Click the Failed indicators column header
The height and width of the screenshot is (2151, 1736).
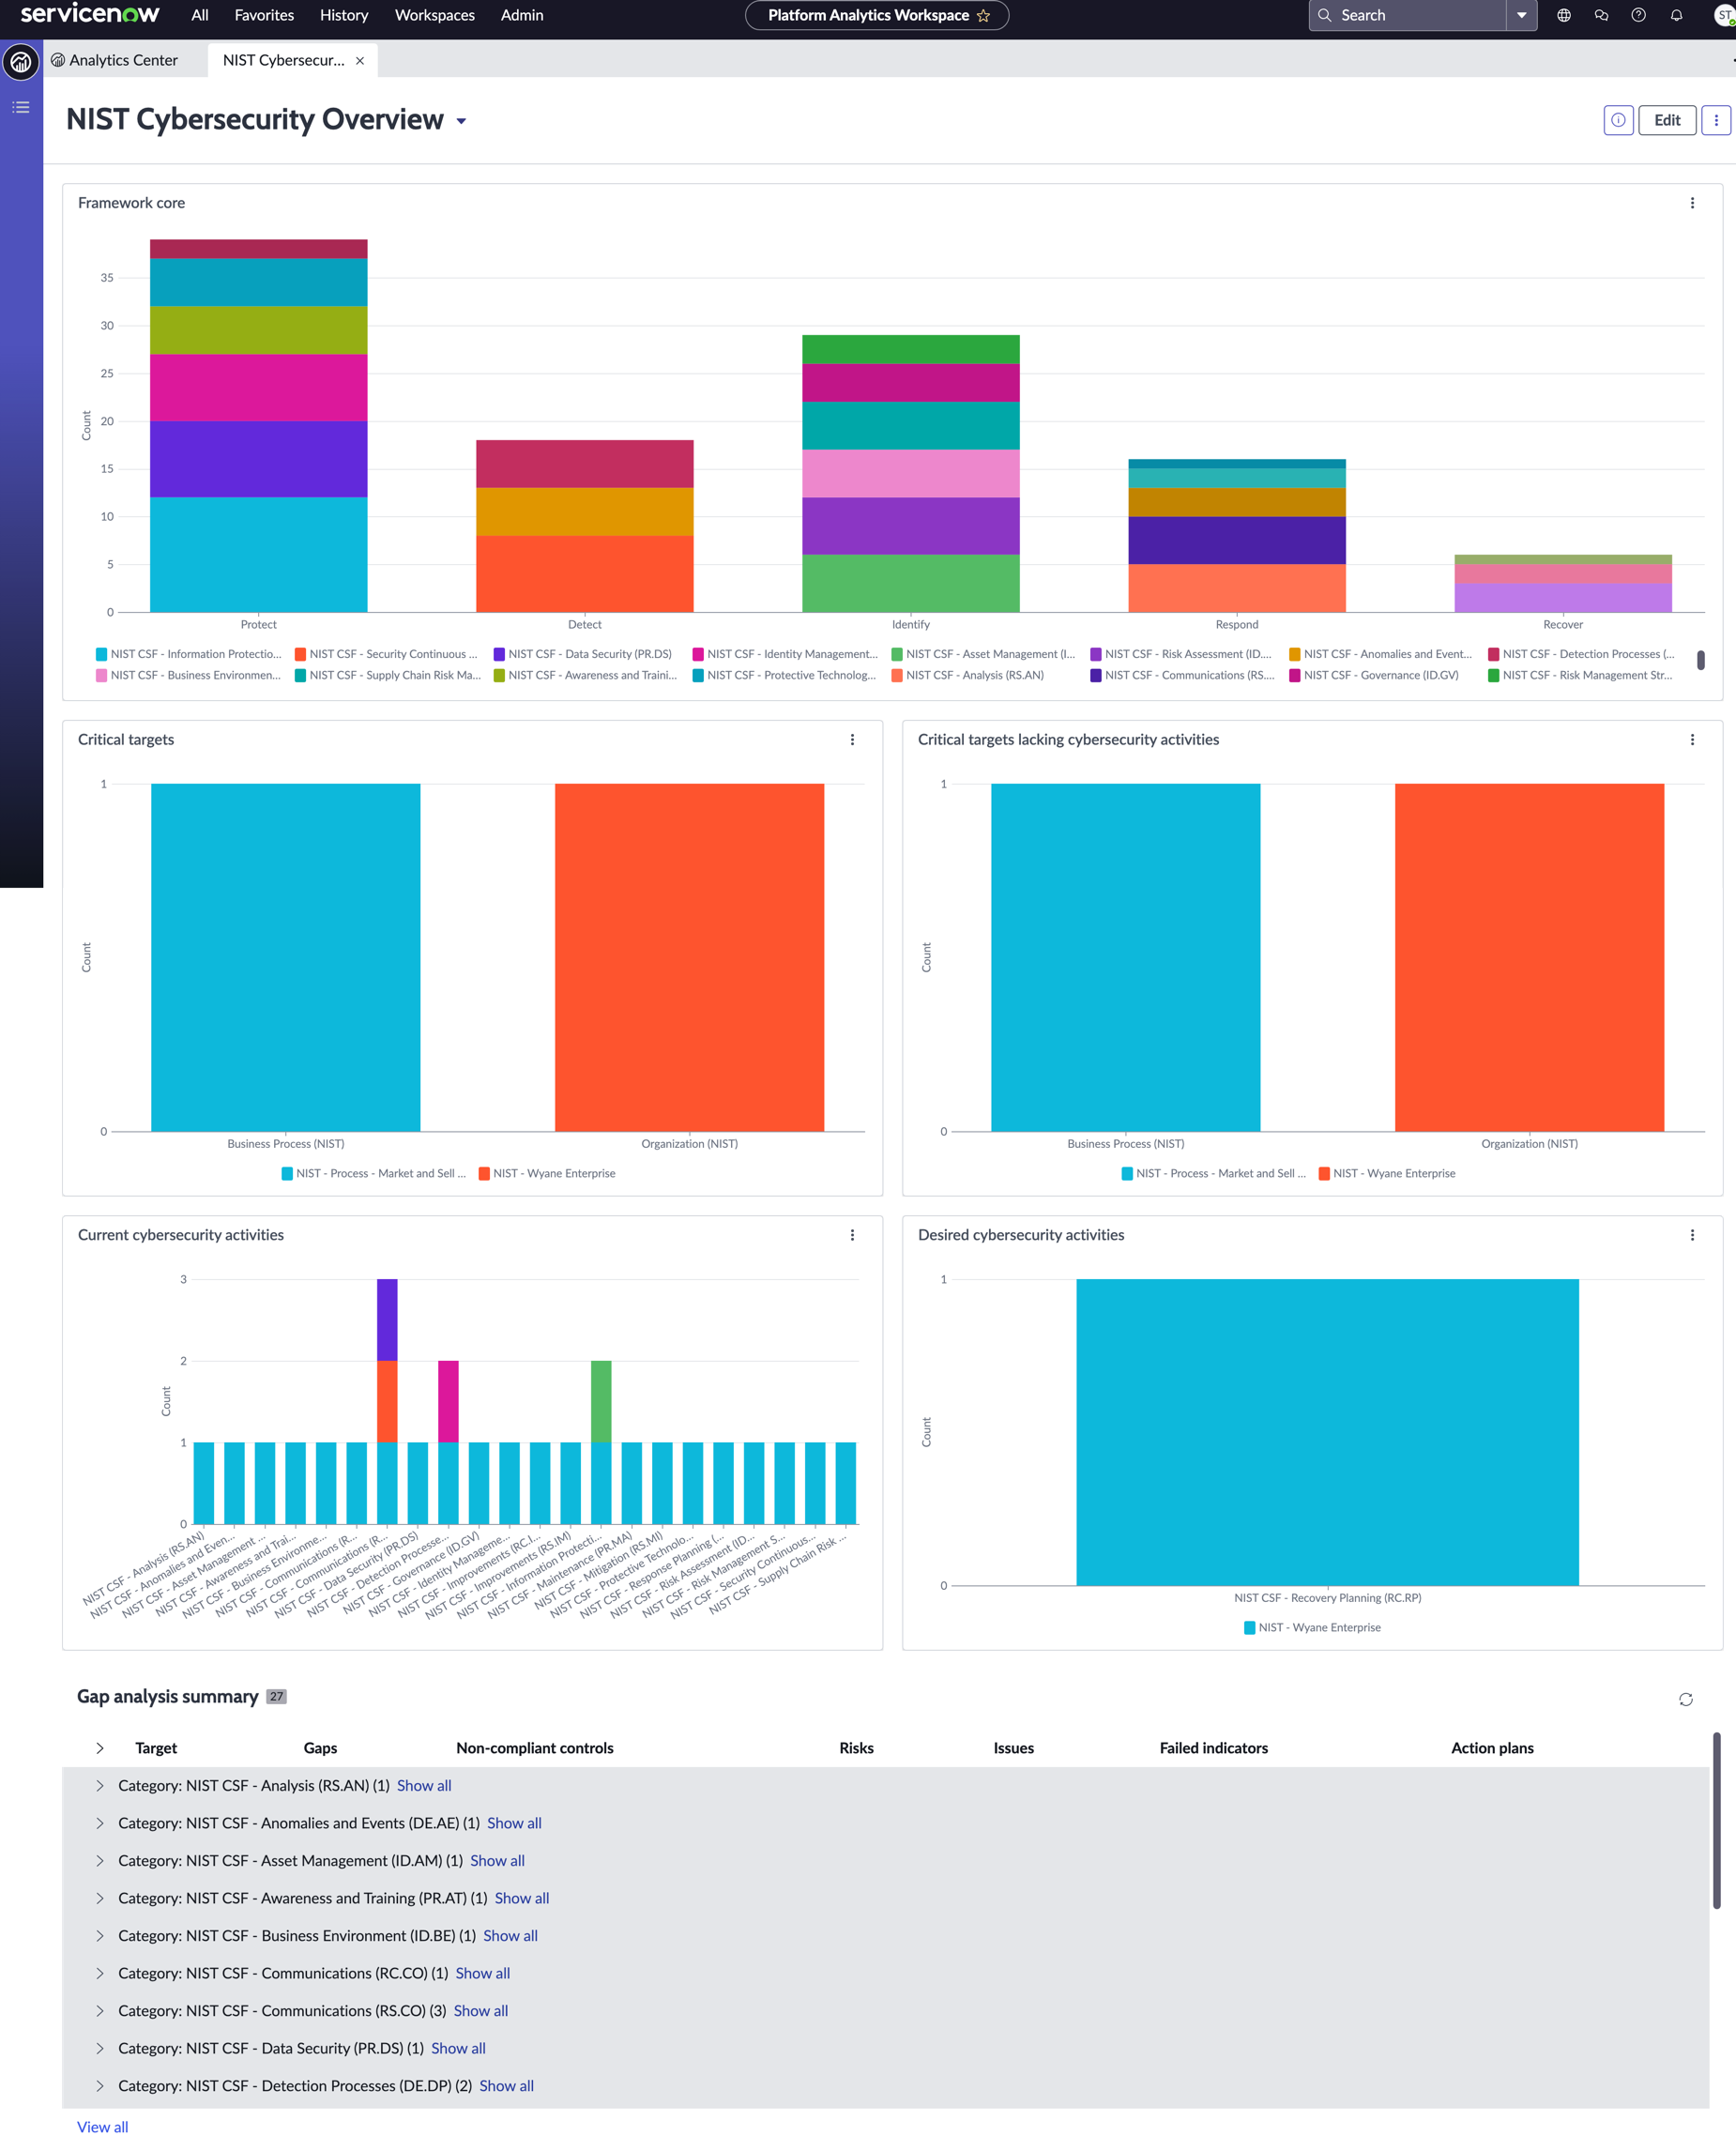point(1213,1748)
